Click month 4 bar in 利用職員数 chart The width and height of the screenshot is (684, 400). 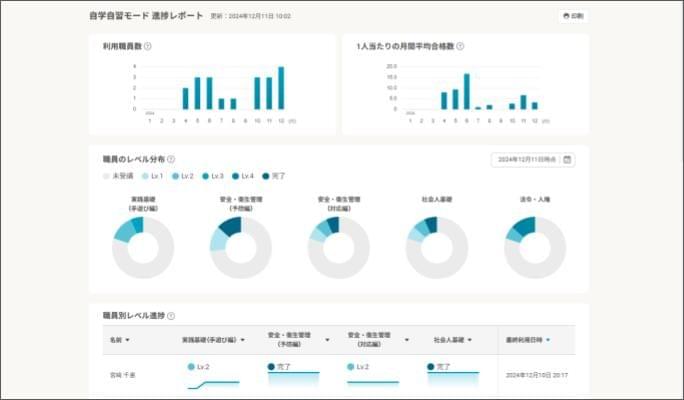pos(185,99)
